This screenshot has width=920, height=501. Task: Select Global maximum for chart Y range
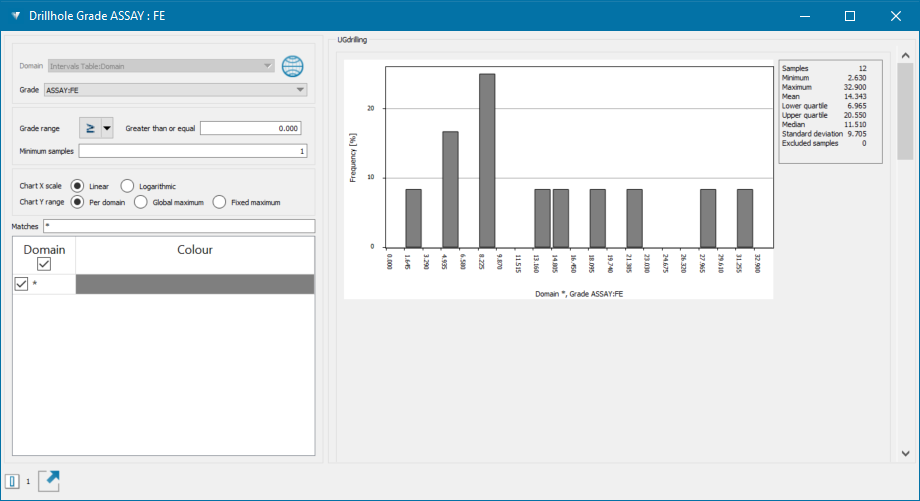141,202
